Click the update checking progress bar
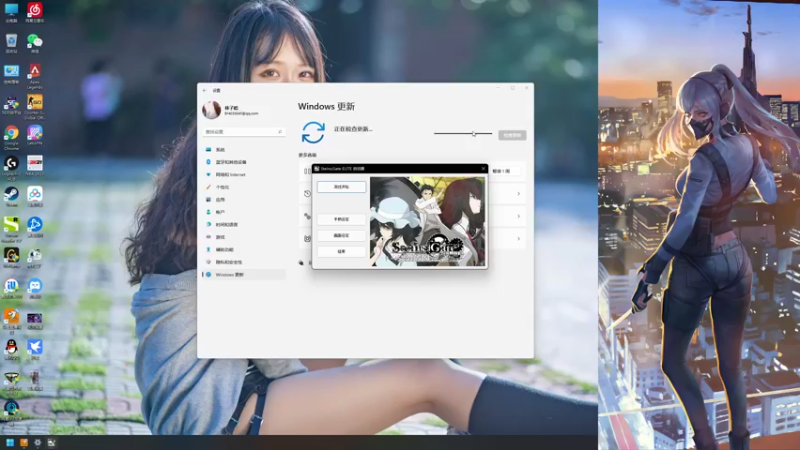Image resolution: width=800 pixels, height=450 pixels. click(x=463, y=134)
